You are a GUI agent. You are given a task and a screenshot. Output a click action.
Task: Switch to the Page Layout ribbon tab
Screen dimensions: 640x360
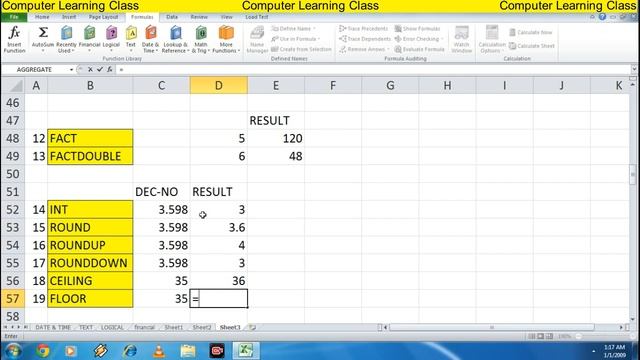(103, 17)
